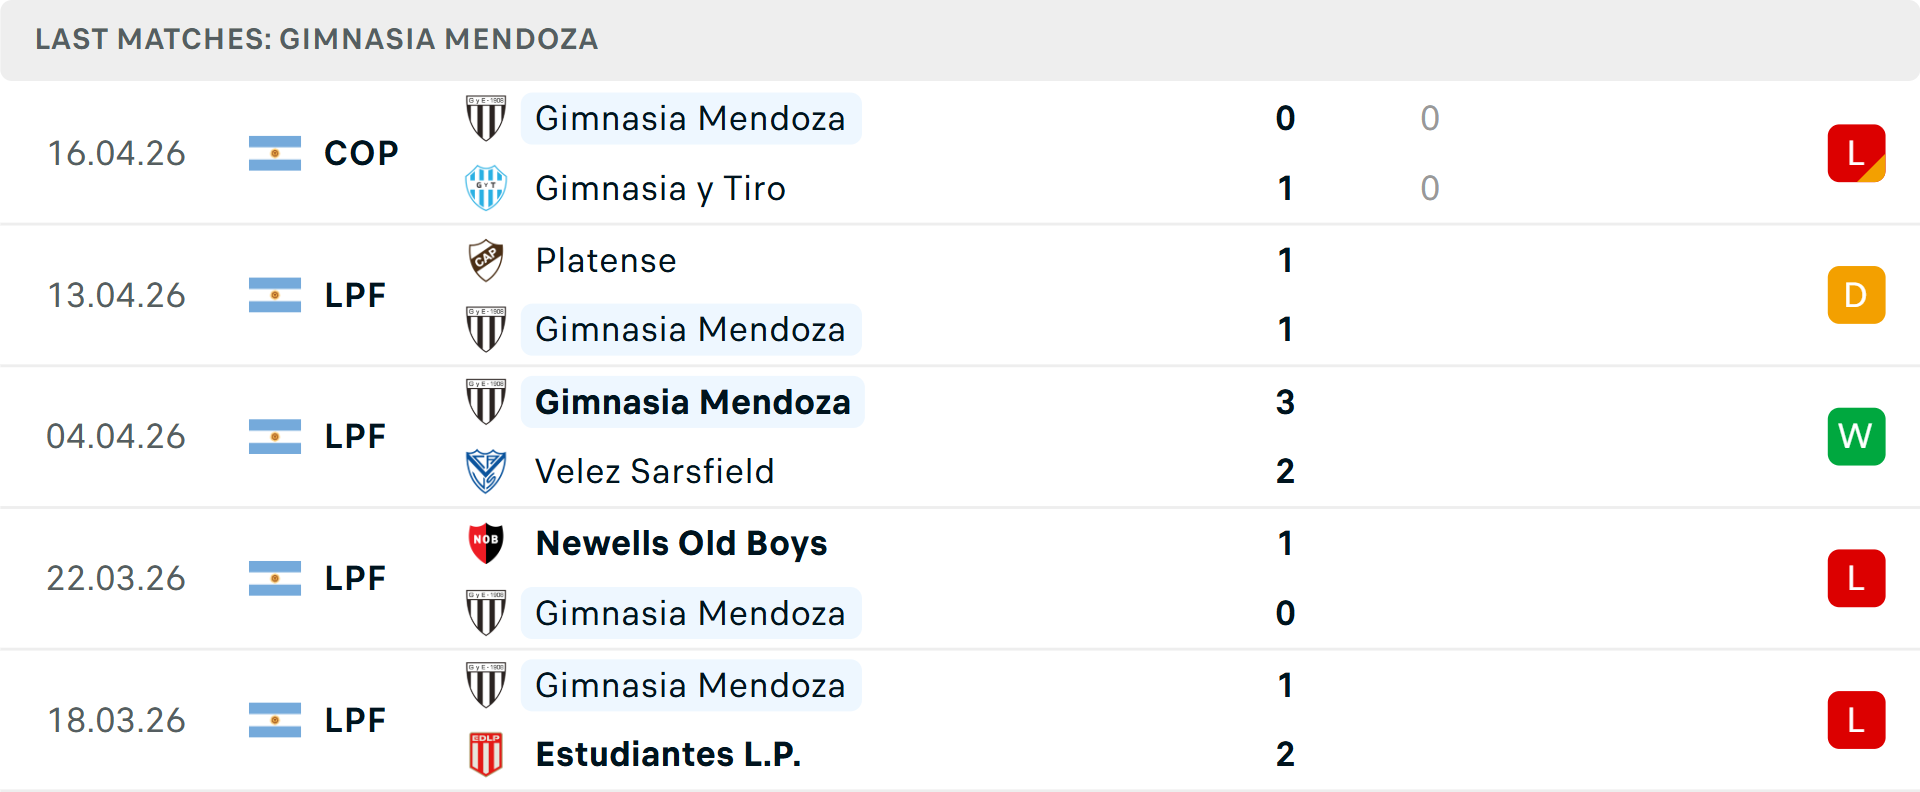Click the Estudiantes L.P. club crest
Screen dimensions: 1920x792
coord(486,754)
